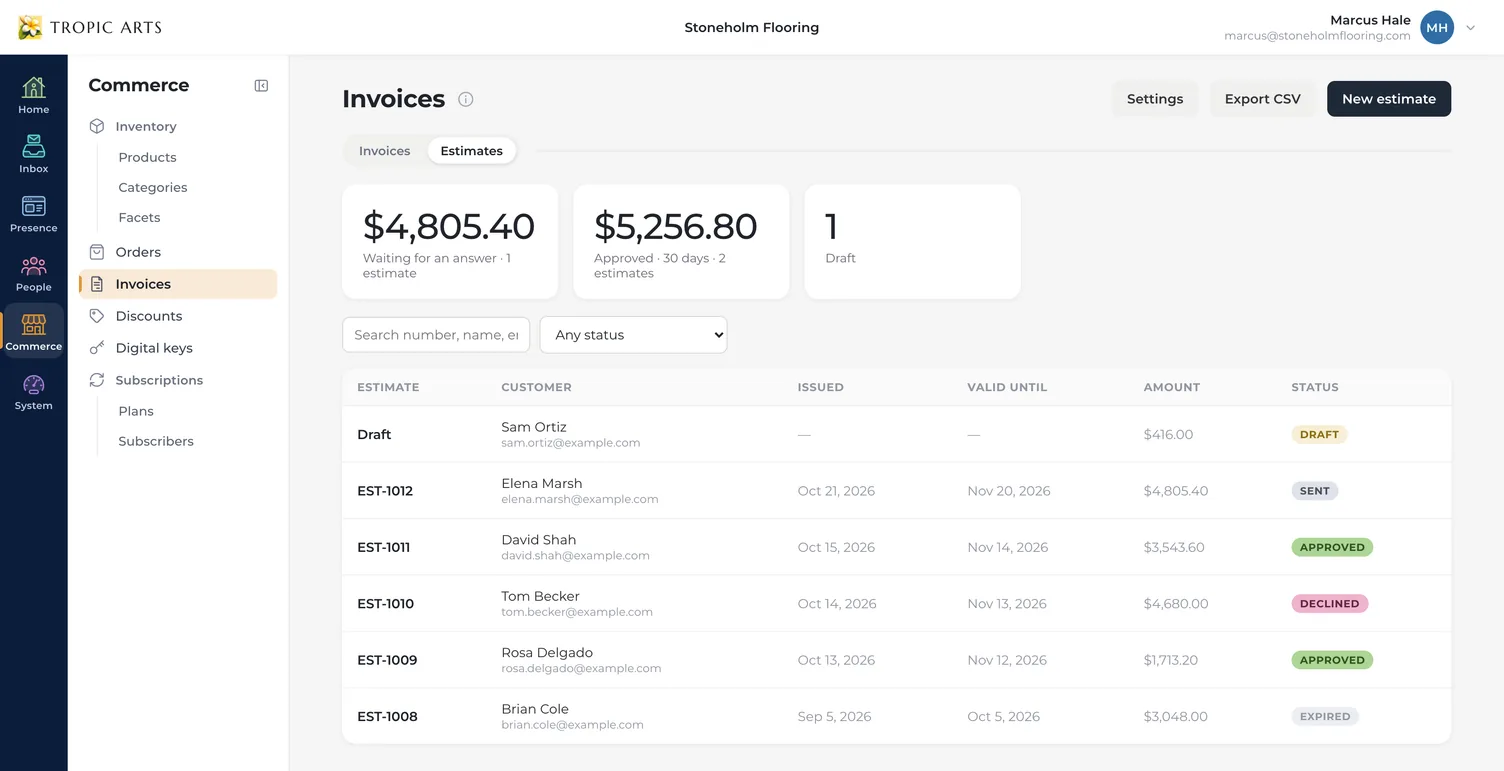
Task: Select the Estimates tab
Action: point(471,151)
